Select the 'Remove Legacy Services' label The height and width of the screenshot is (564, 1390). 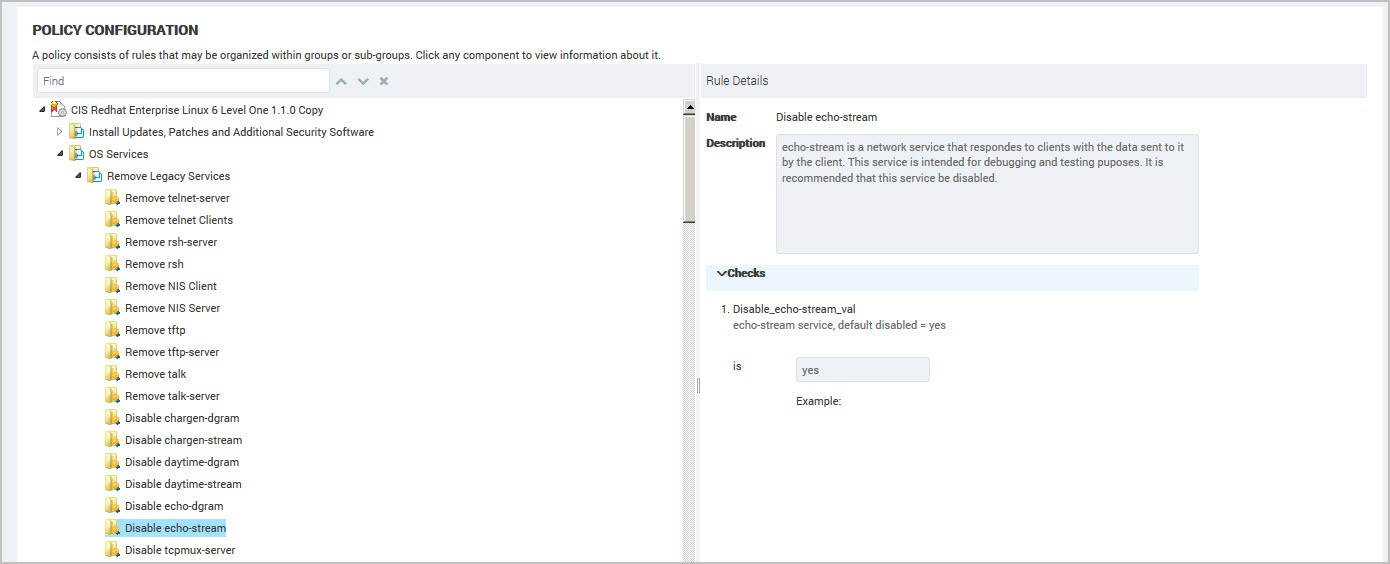168,176
